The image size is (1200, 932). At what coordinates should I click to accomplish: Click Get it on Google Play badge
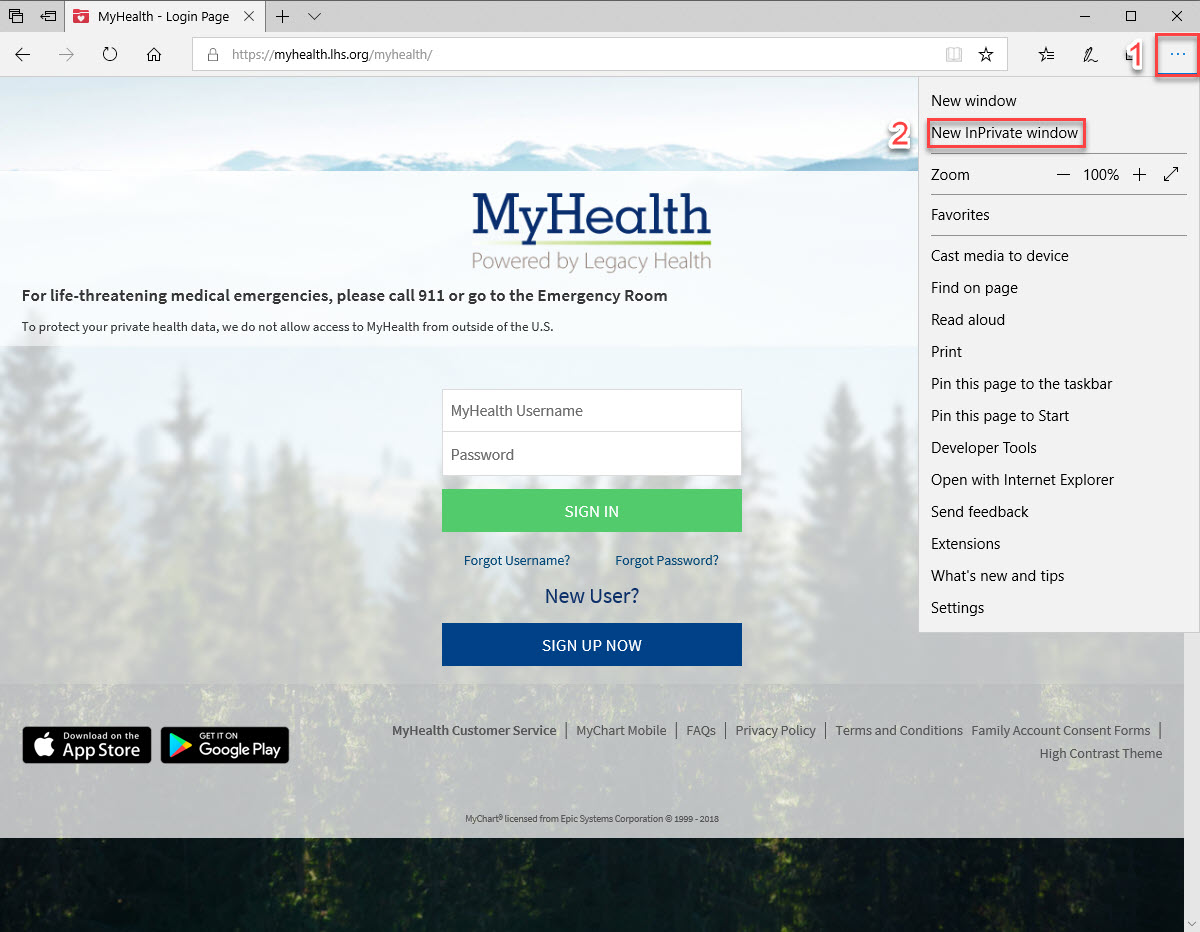pyautogui.click(x=225, y=745)
